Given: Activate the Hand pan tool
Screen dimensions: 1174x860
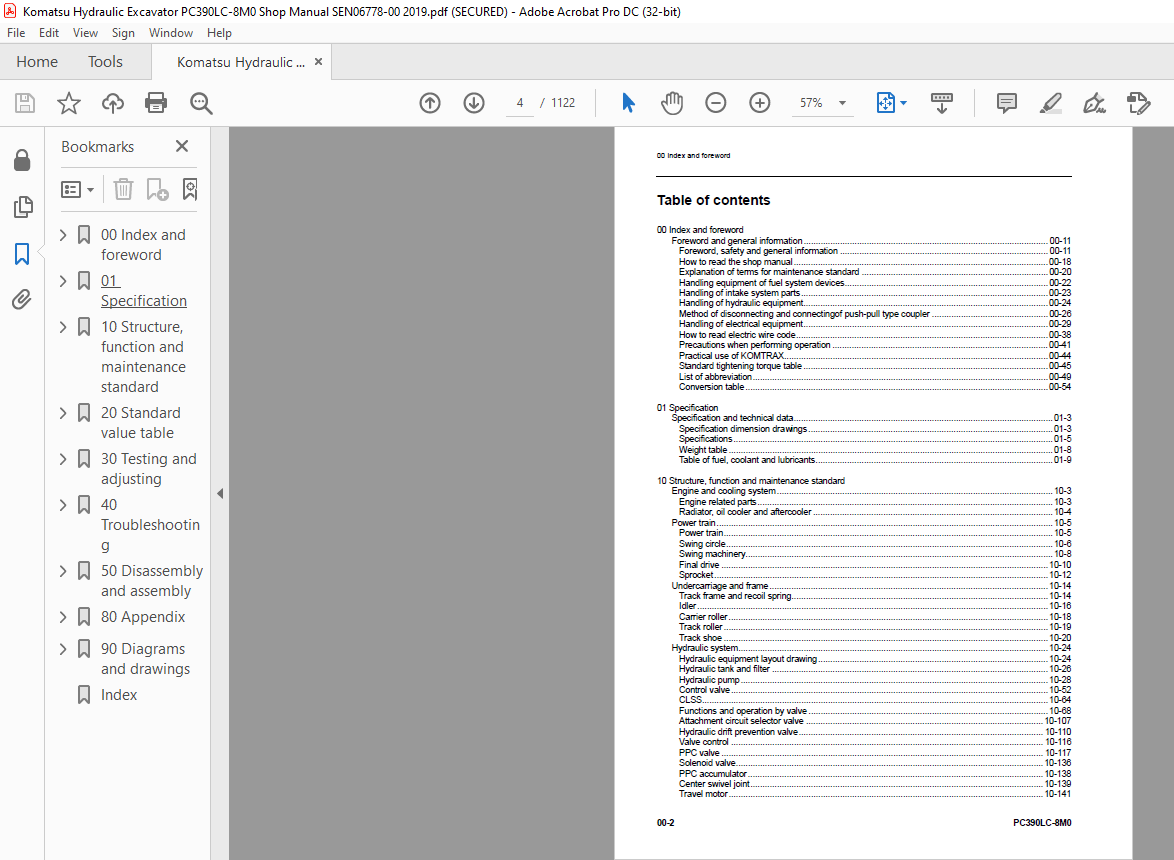Looking at the screenshot, I should [672, 103].
